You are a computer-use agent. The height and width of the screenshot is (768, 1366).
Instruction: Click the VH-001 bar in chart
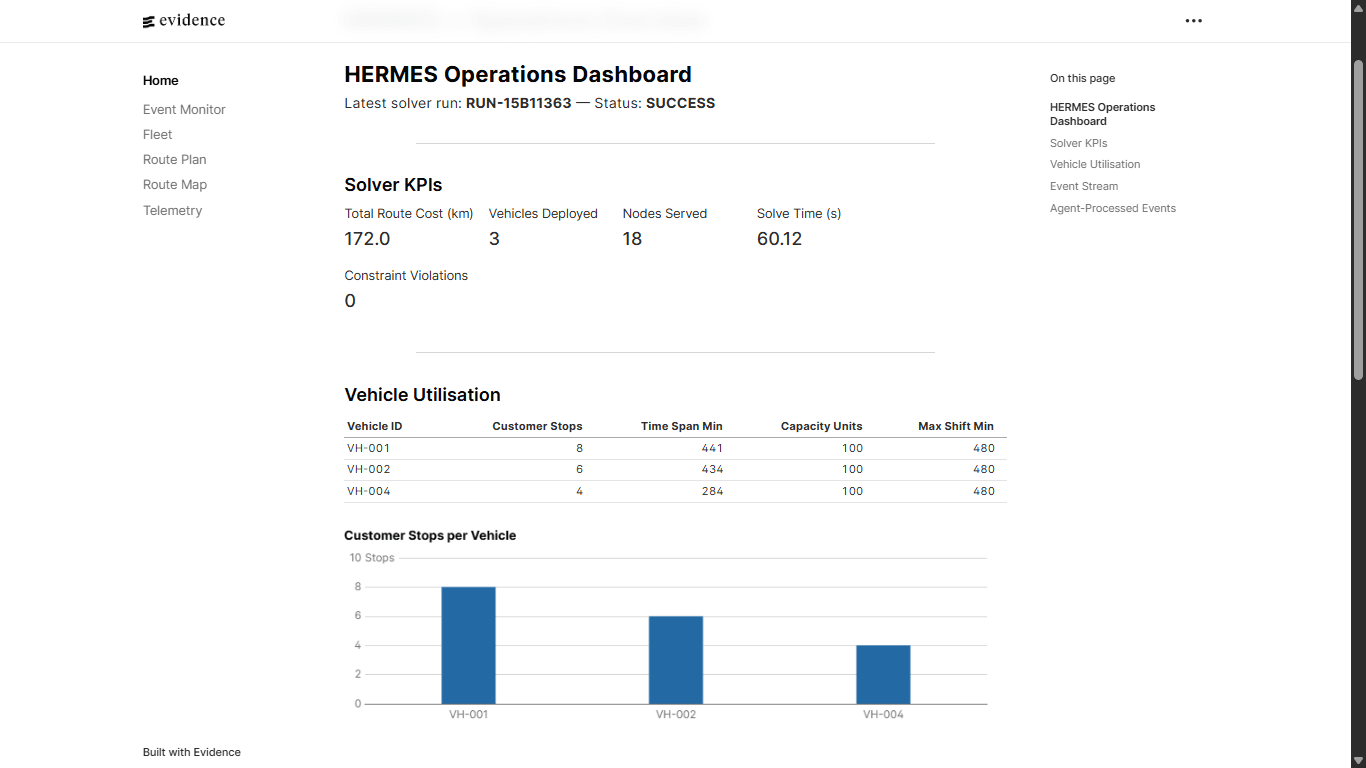click(x=468, y=645)
